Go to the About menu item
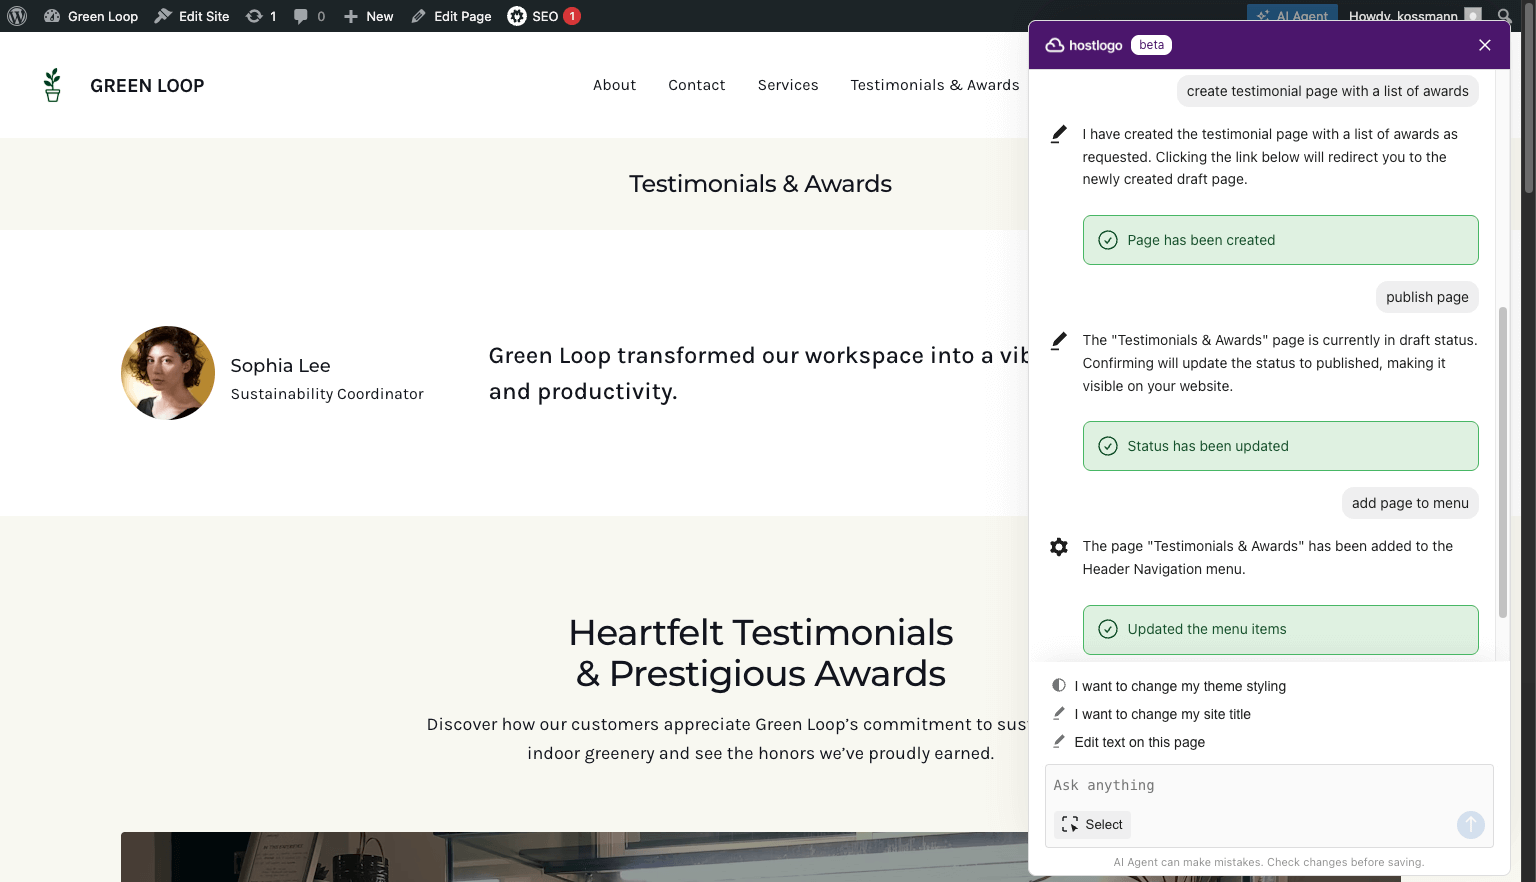Viewport: 1536px width, 882px height. tap(614, 85)
